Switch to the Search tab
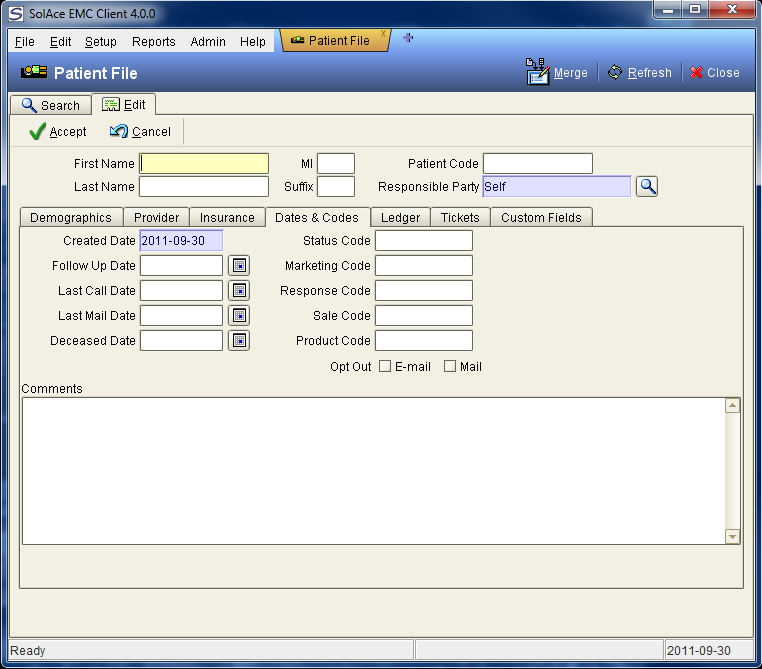This screenshot has height=669, width=762. (51, 105)
